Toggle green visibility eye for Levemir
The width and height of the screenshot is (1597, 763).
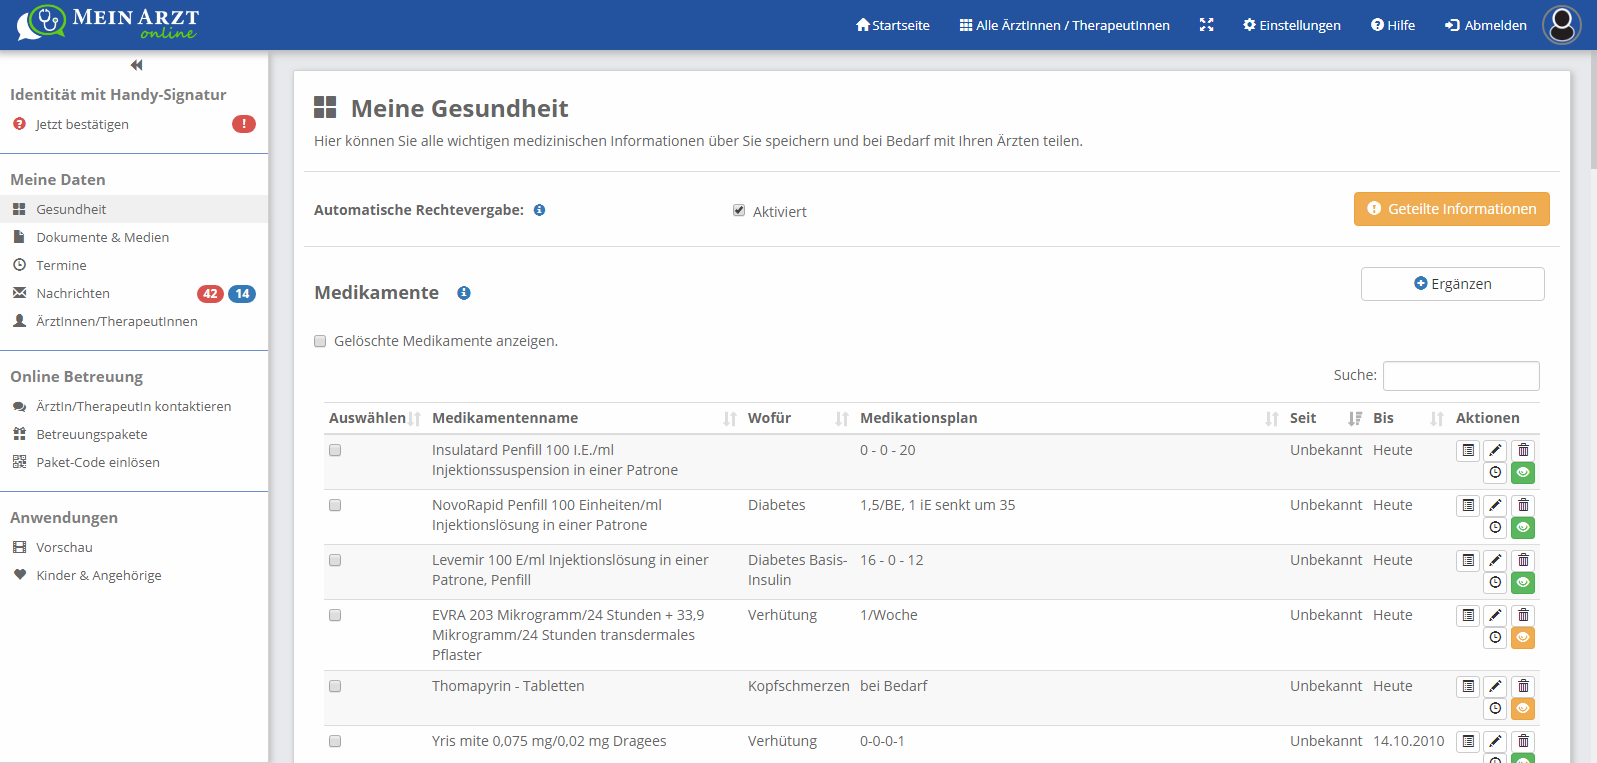pyautogui.click(x=1523, y=583)
